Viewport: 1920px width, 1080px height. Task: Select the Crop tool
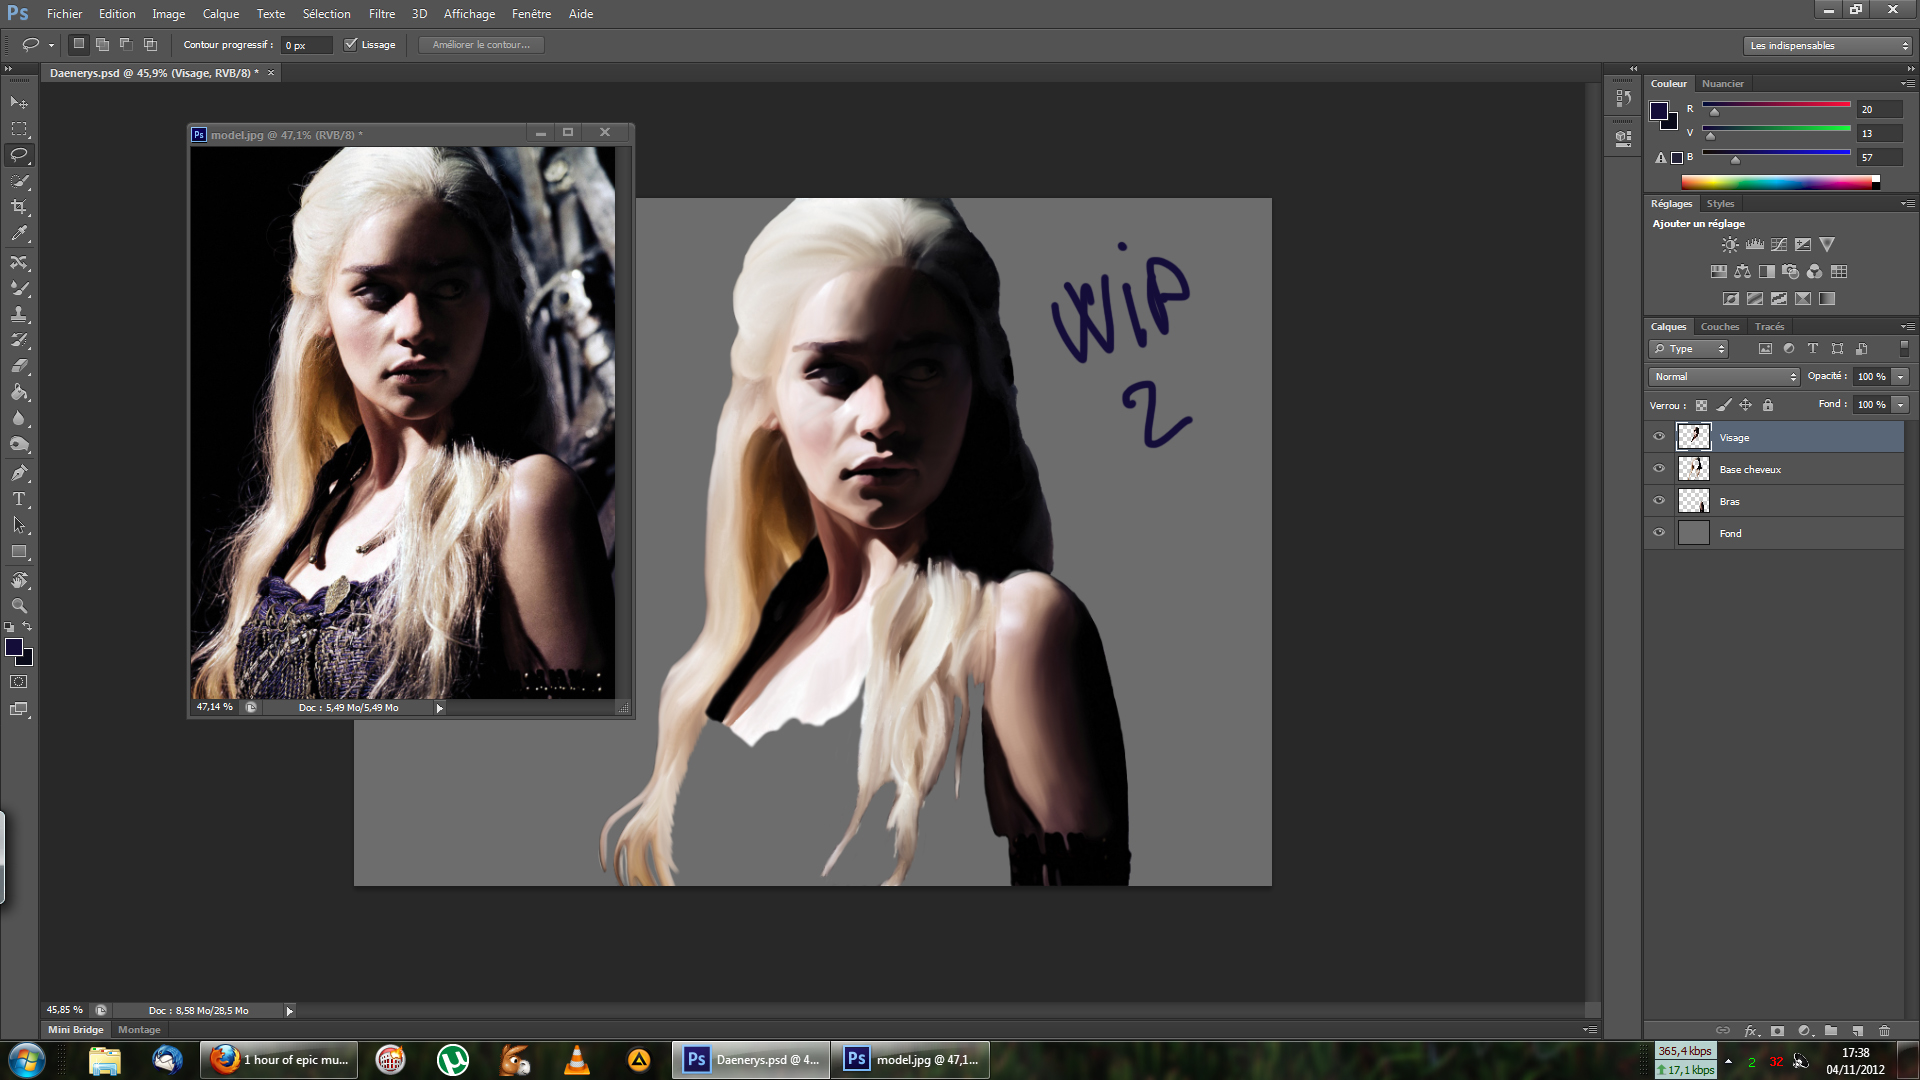(19, 207)
